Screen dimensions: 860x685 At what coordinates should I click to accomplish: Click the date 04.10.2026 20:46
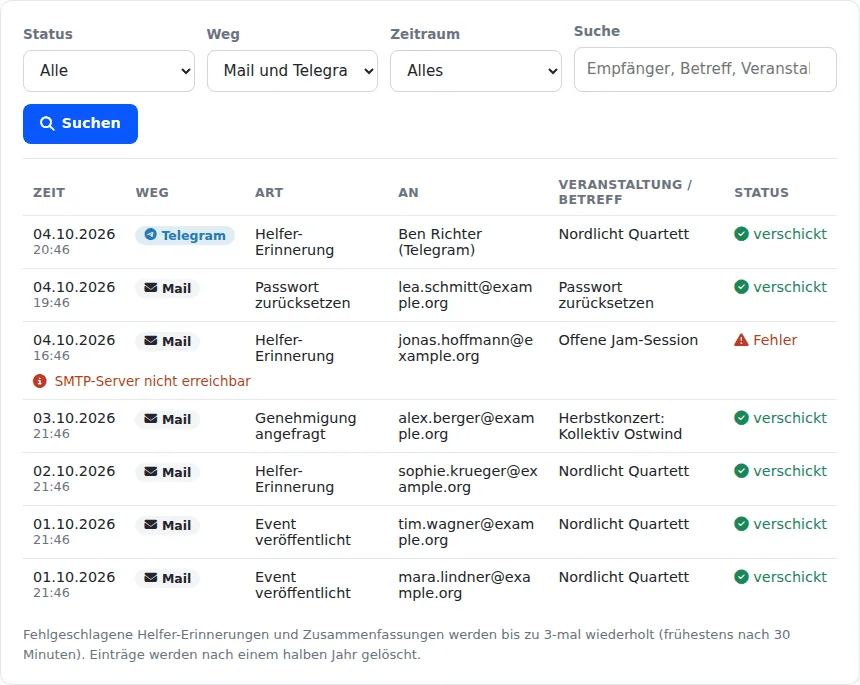[74, 242]
